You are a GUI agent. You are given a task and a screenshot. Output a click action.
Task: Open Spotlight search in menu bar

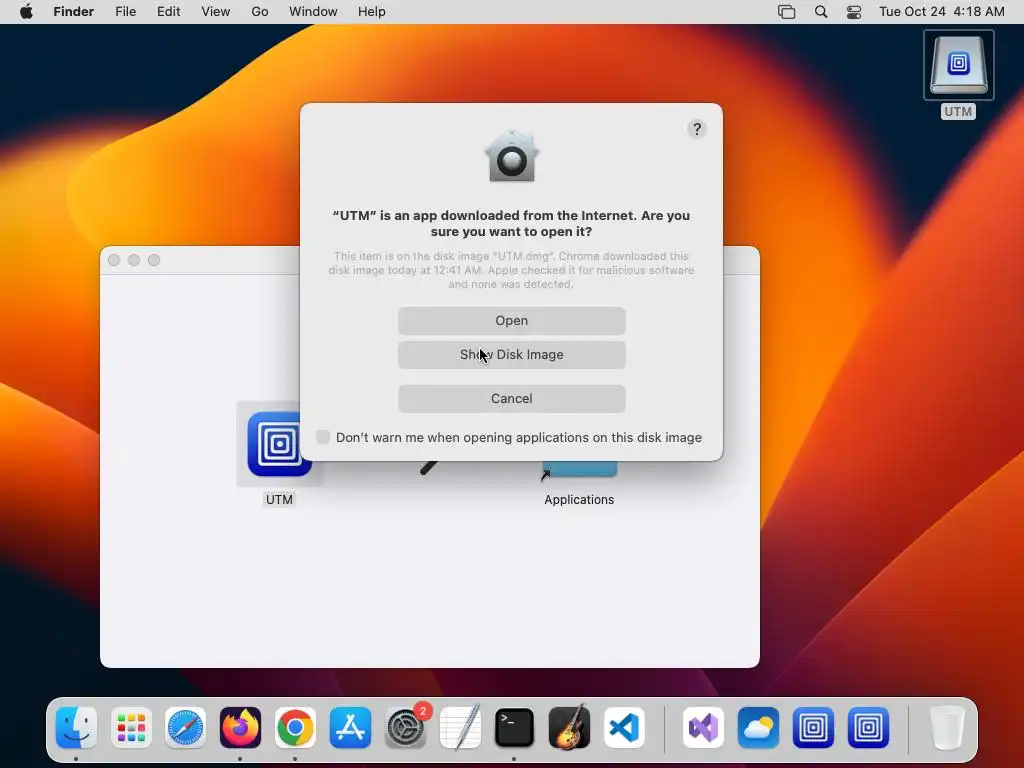821,12
